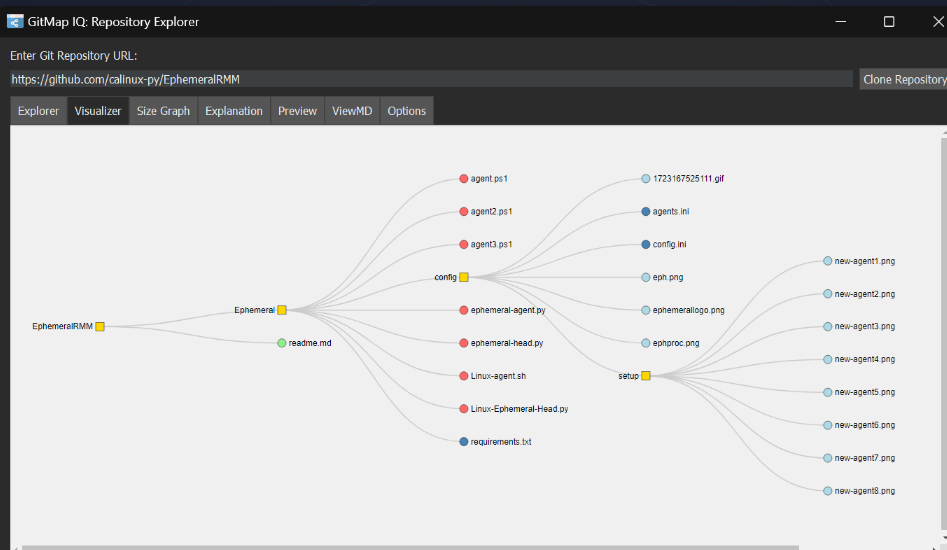This screenshot has width=947, height=550.
Task: Select the new-agent5.png node circle
Action: click(x=827, y=392)
